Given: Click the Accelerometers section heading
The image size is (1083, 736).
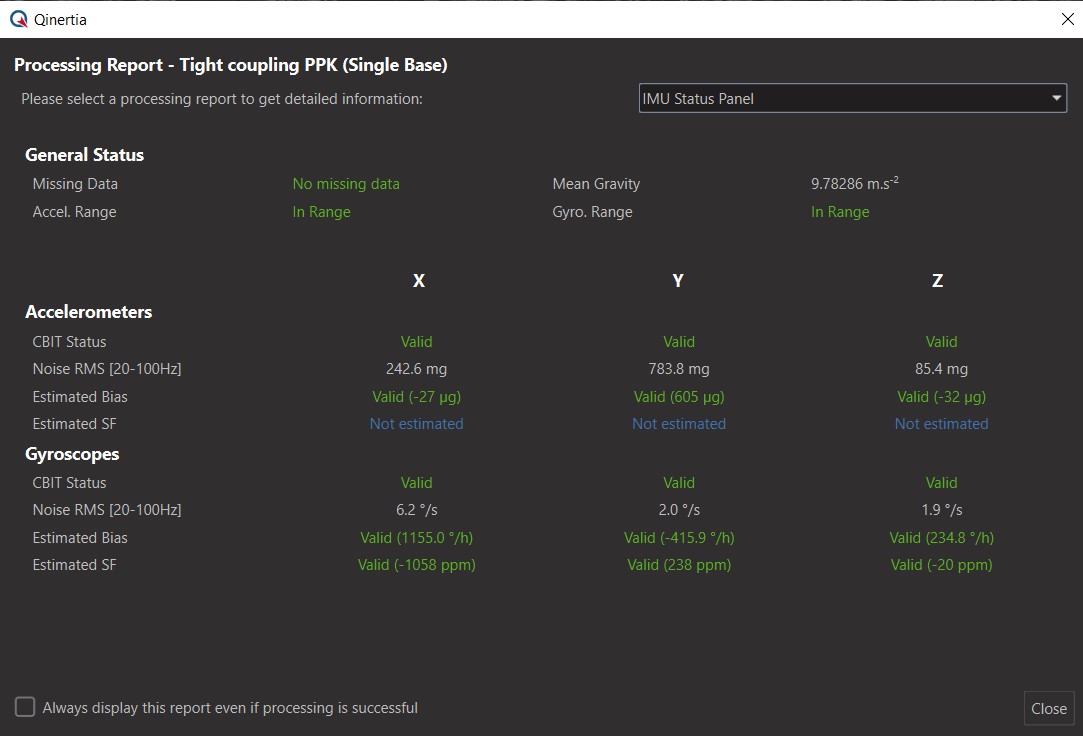Looking at the screenshot, I should [x=88, y=312].
